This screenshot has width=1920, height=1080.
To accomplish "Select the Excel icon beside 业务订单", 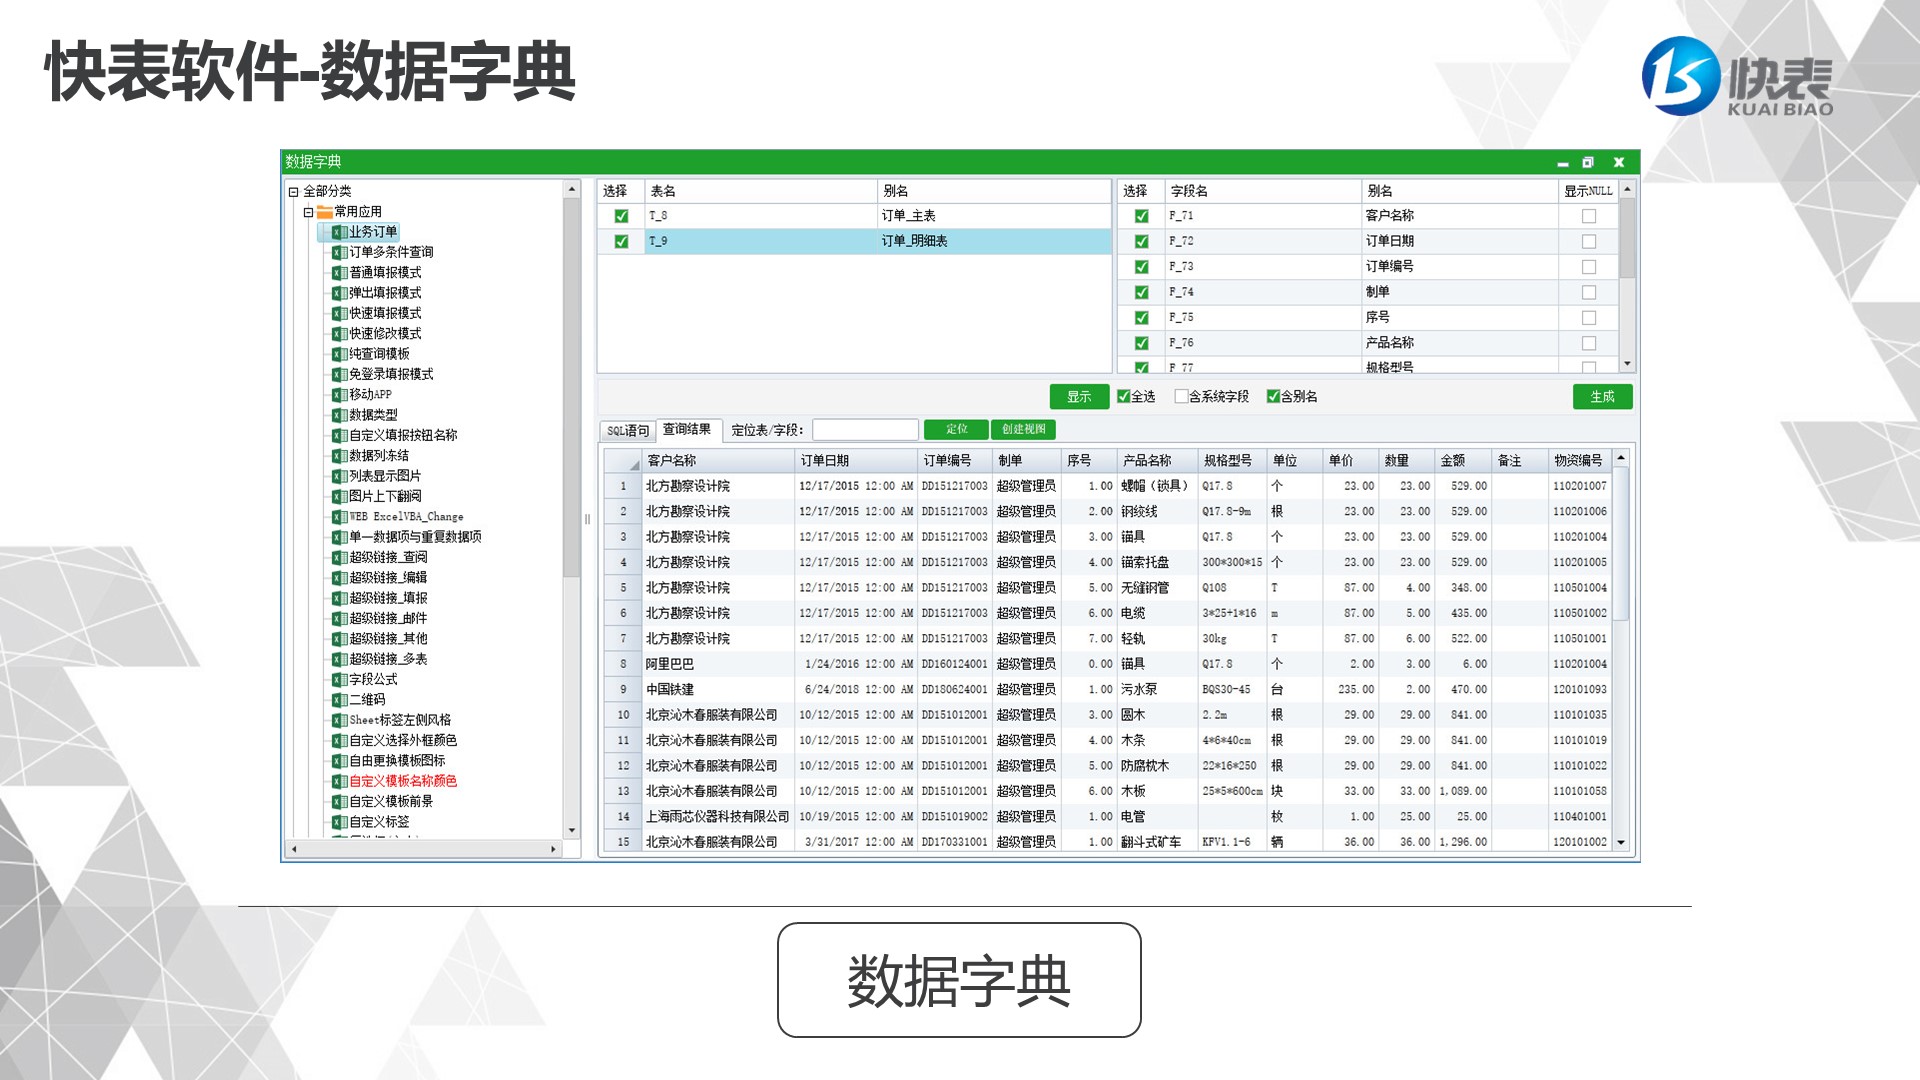I will pyautogui.click(x=340, y=232).
